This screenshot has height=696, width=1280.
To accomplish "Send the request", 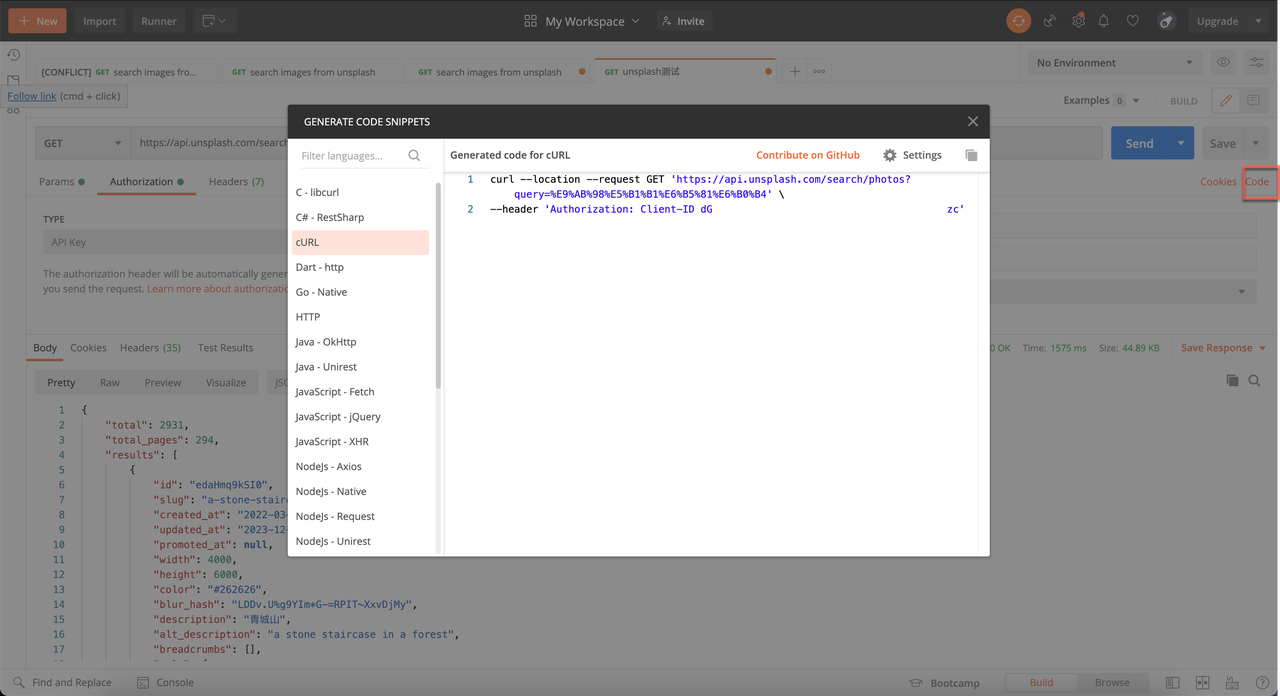I will (x=1139, y=143).
